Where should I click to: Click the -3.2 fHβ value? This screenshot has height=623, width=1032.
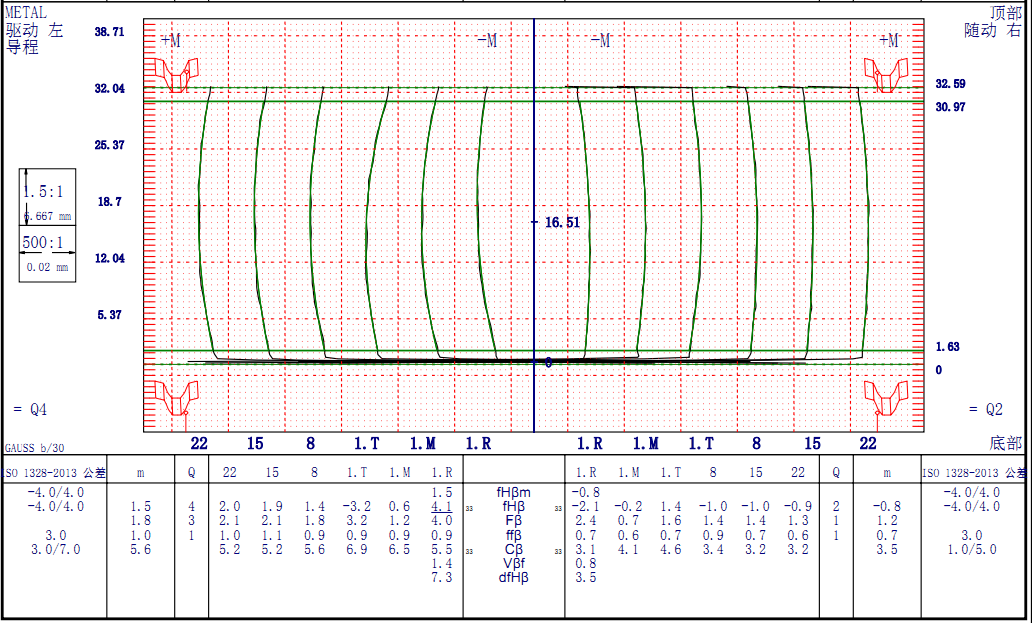click(355, 507)
